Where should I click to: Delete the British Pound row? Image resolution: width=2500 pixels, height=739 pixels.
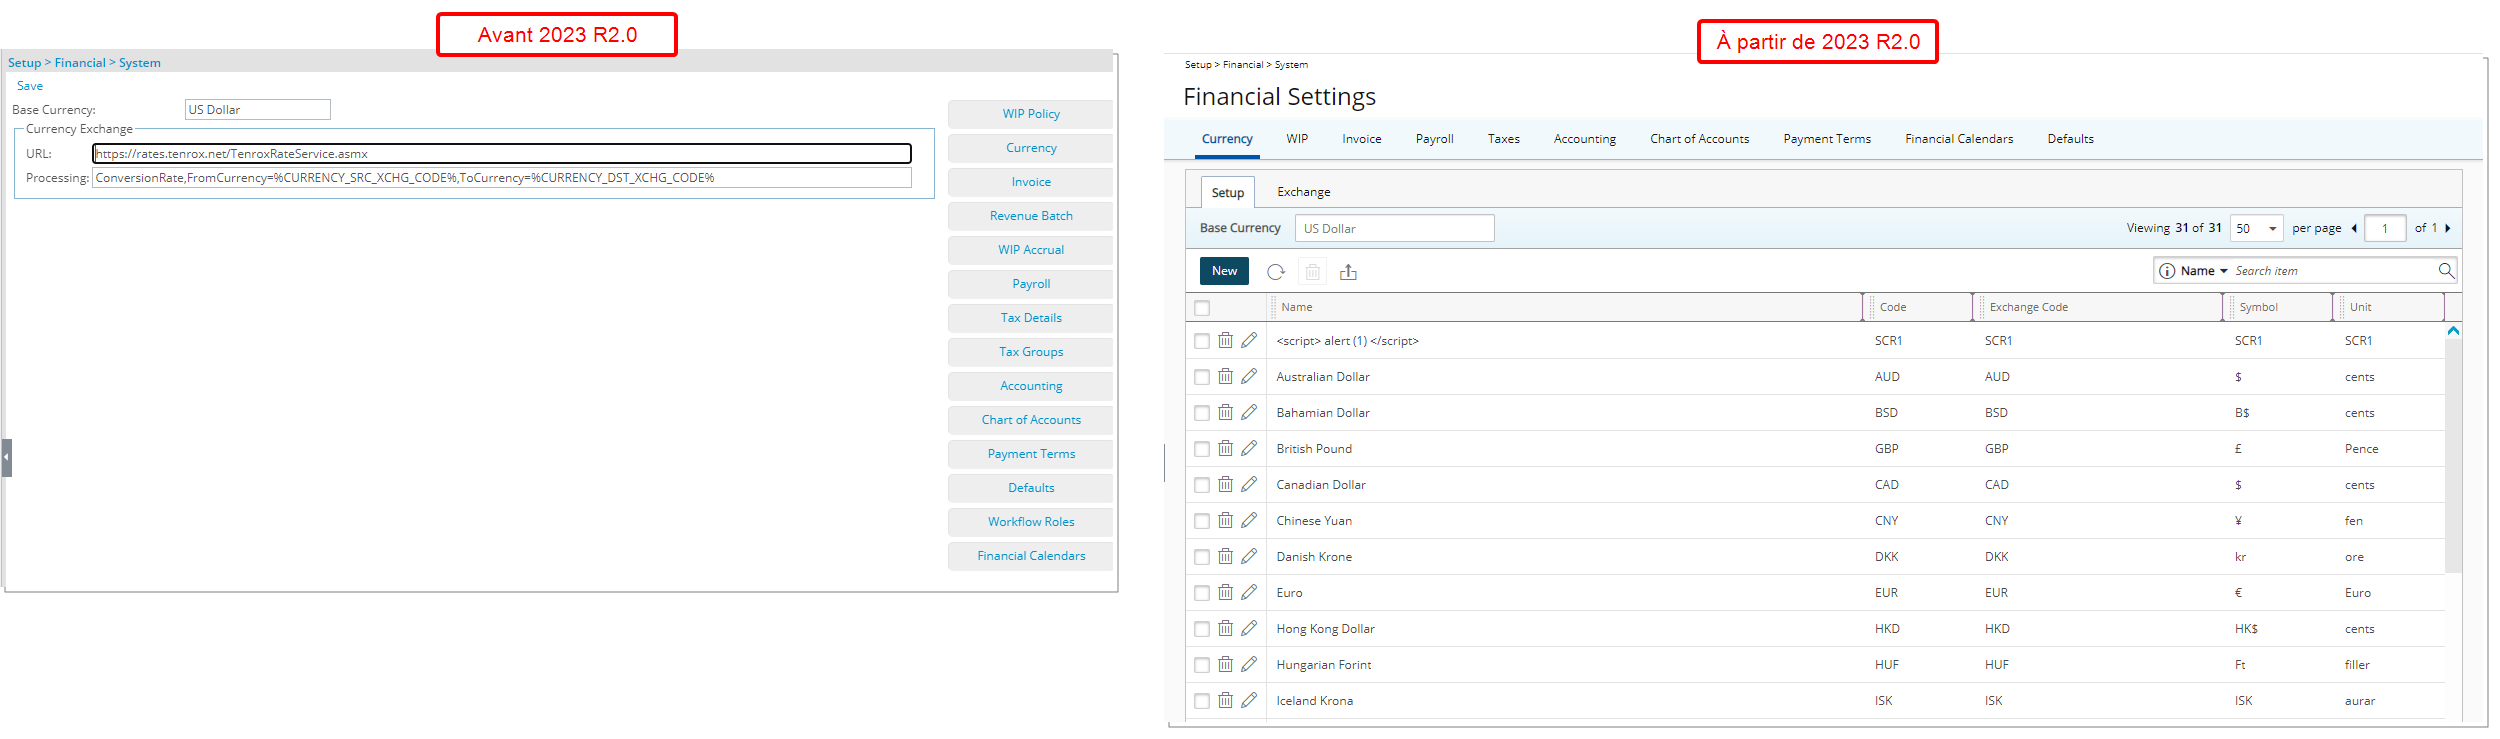[1225, 448]
